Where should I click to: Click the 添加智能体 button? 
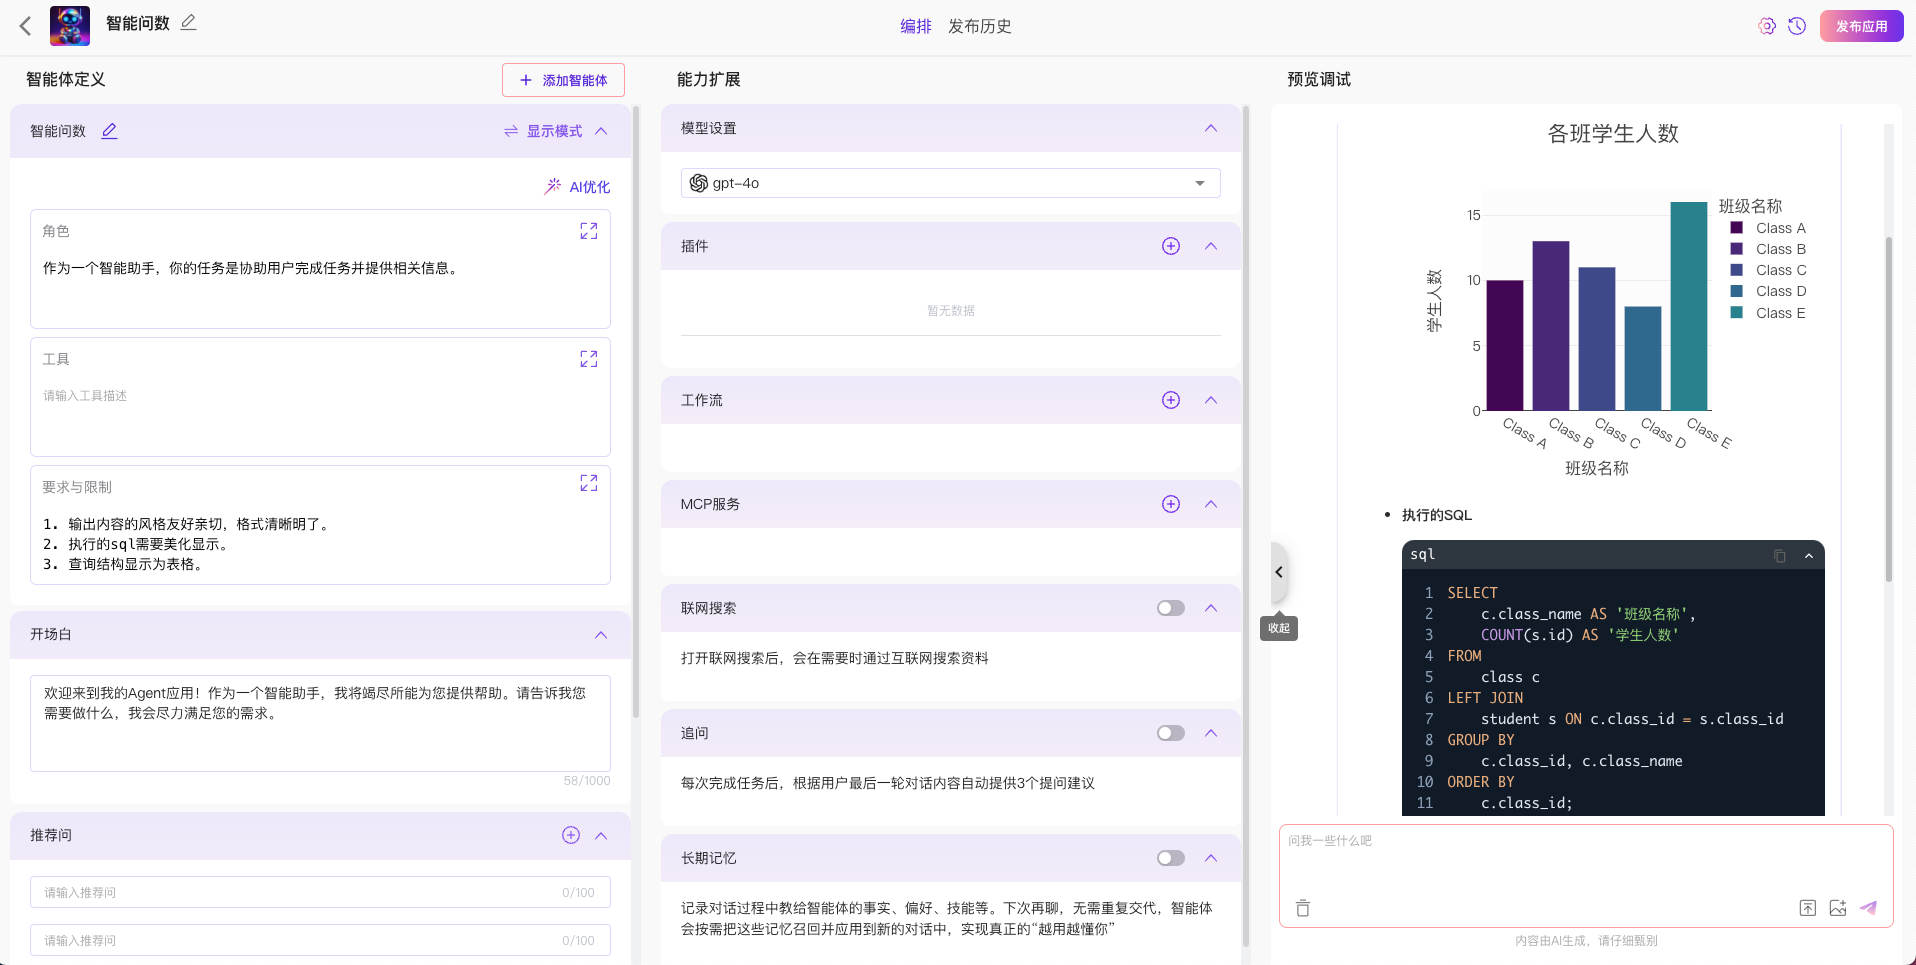click(563, 80)
